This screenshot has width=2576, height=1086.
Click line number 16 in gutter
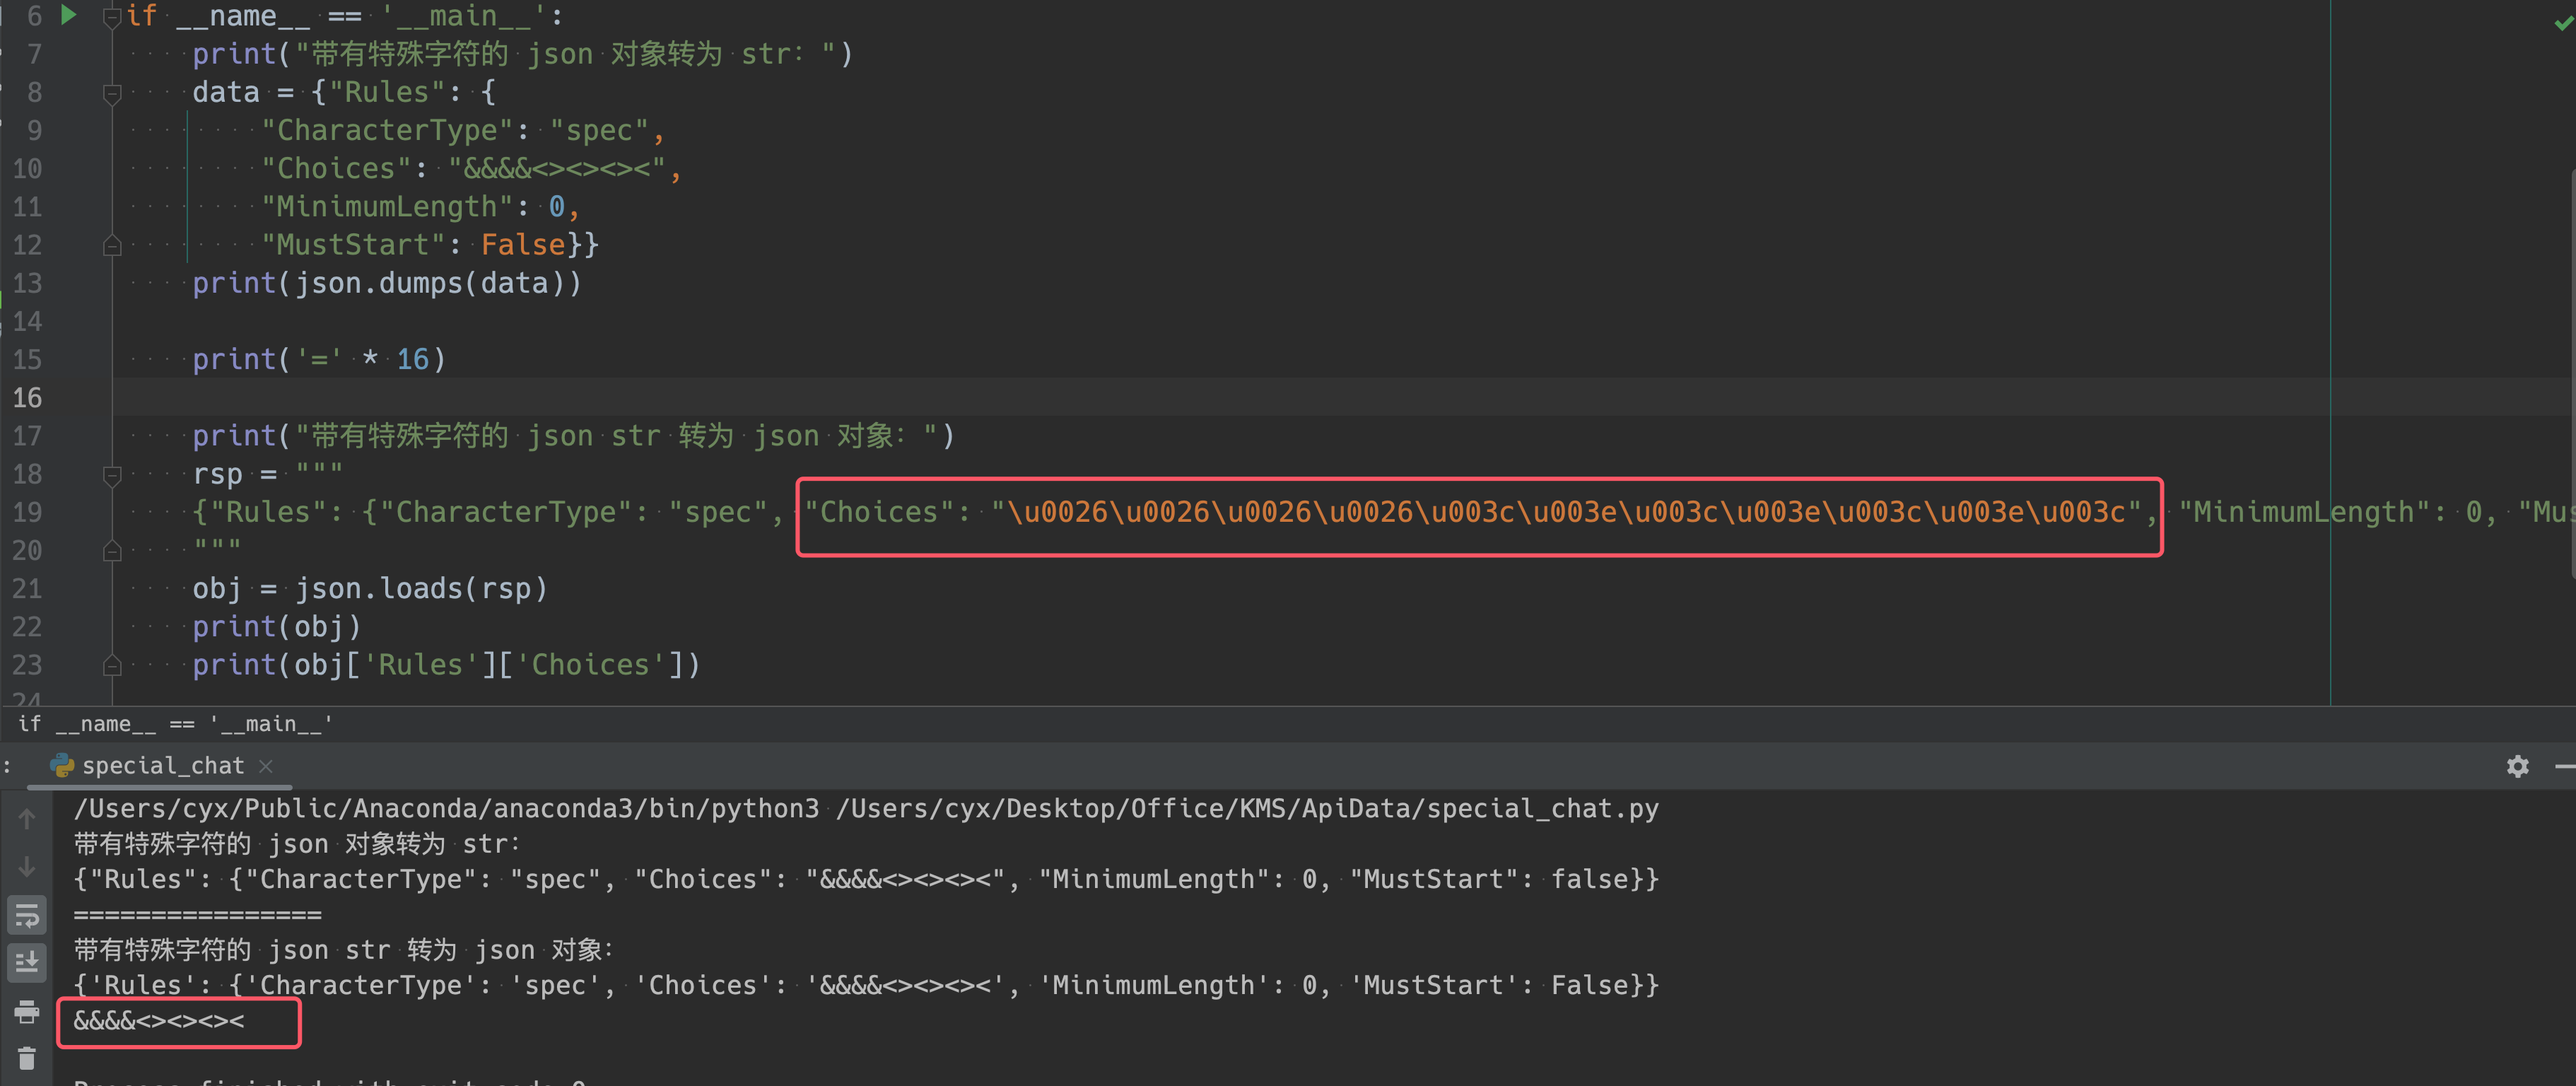(x=28, y=398)
